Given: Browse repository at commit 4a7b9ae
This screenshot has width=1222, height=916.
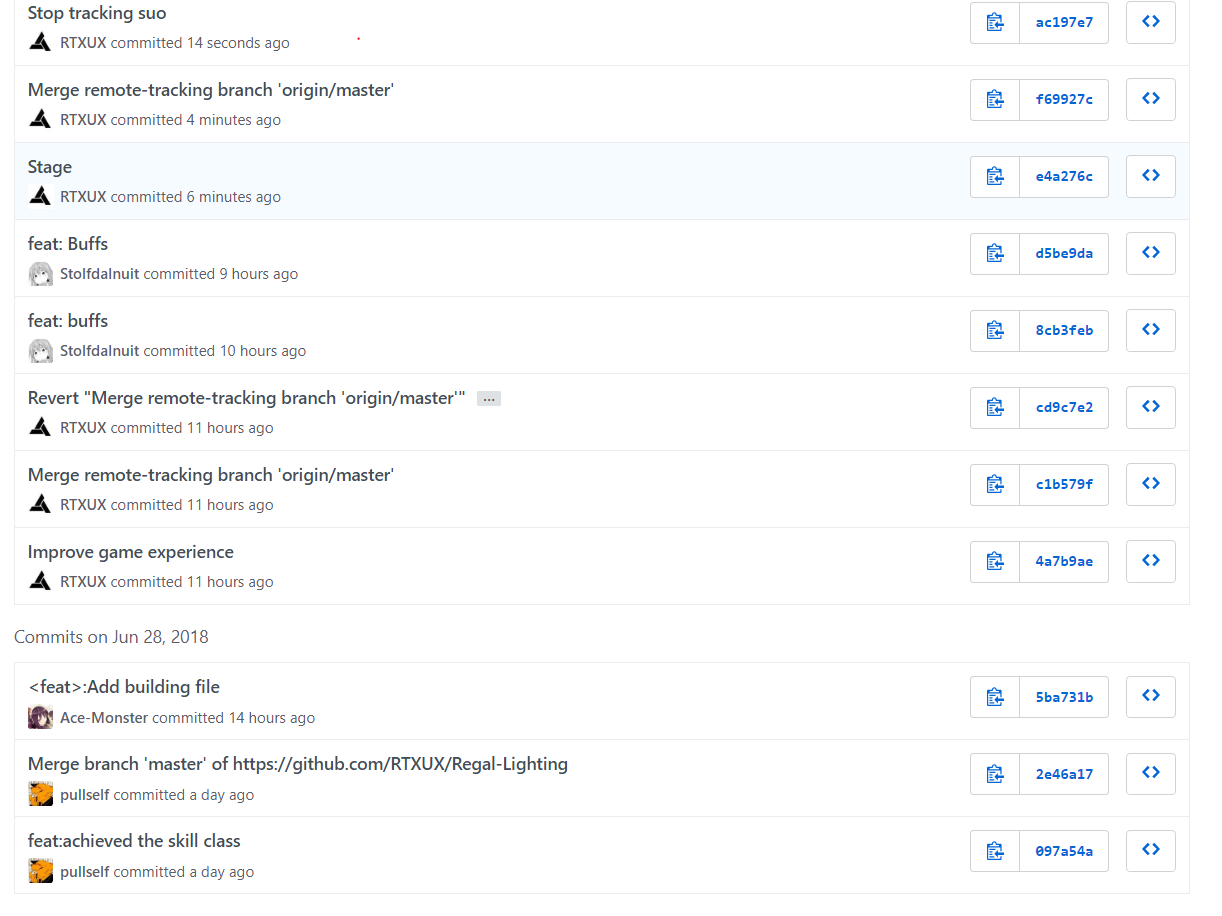Looking at the screenshot, I should (x=1151, y=561).
